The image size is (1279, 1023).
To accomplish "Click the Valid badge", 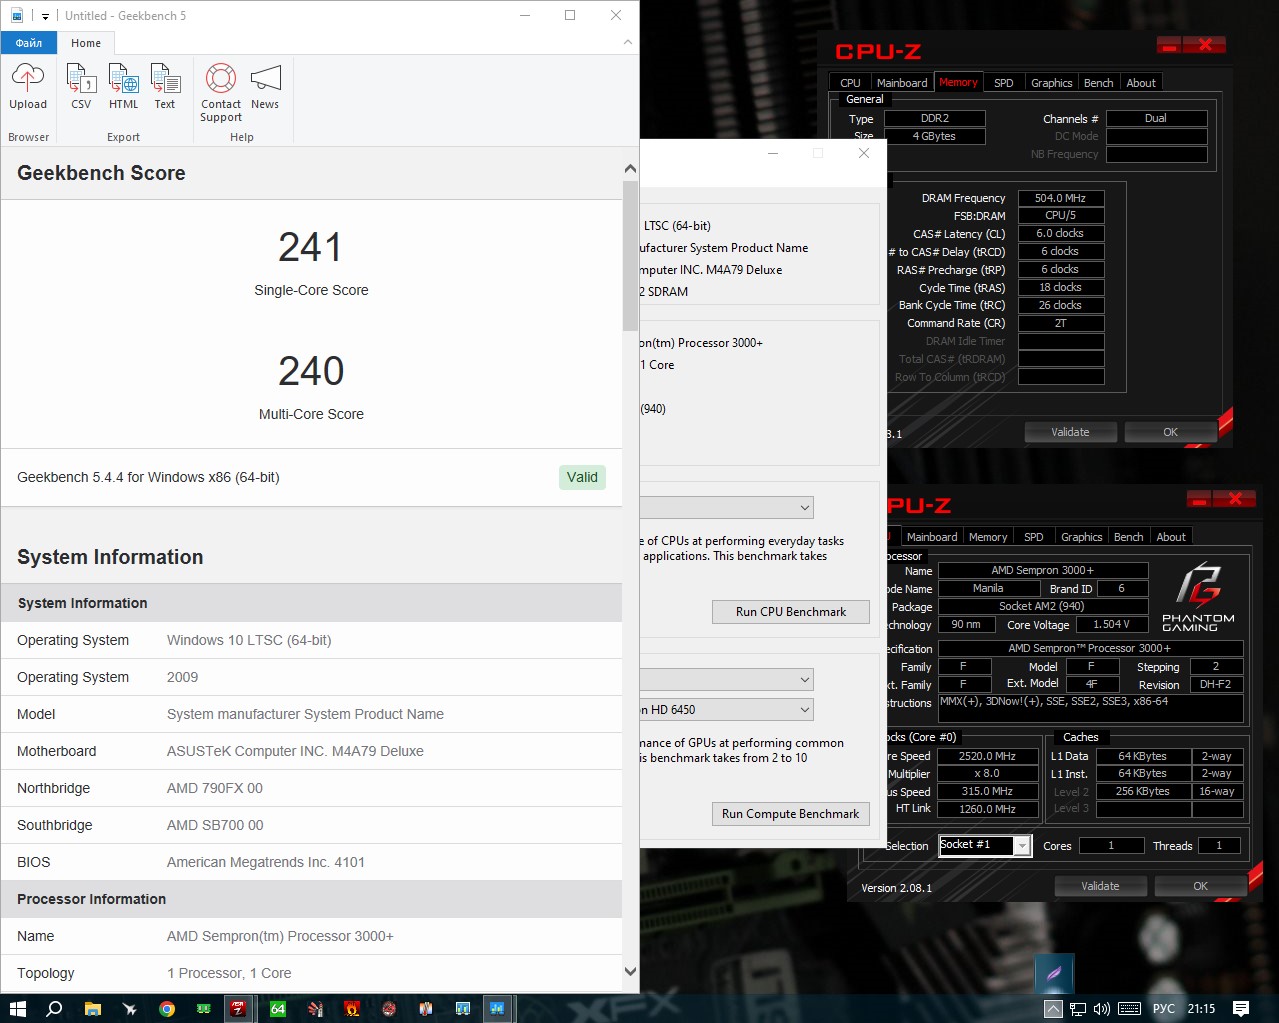I will (x=582, y=477).
